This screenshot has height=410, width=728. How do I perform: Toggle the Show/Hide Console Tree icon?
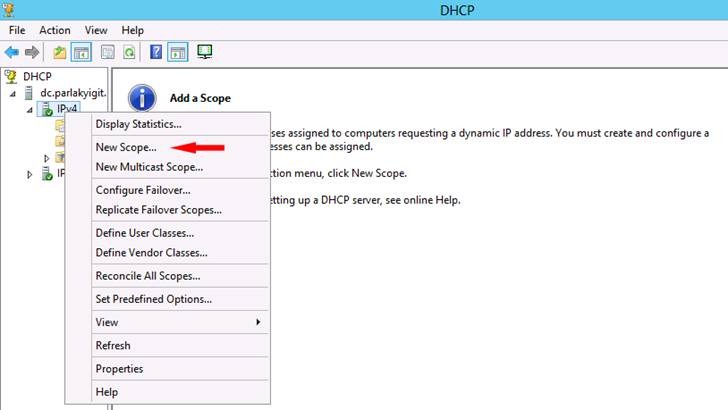81,51
